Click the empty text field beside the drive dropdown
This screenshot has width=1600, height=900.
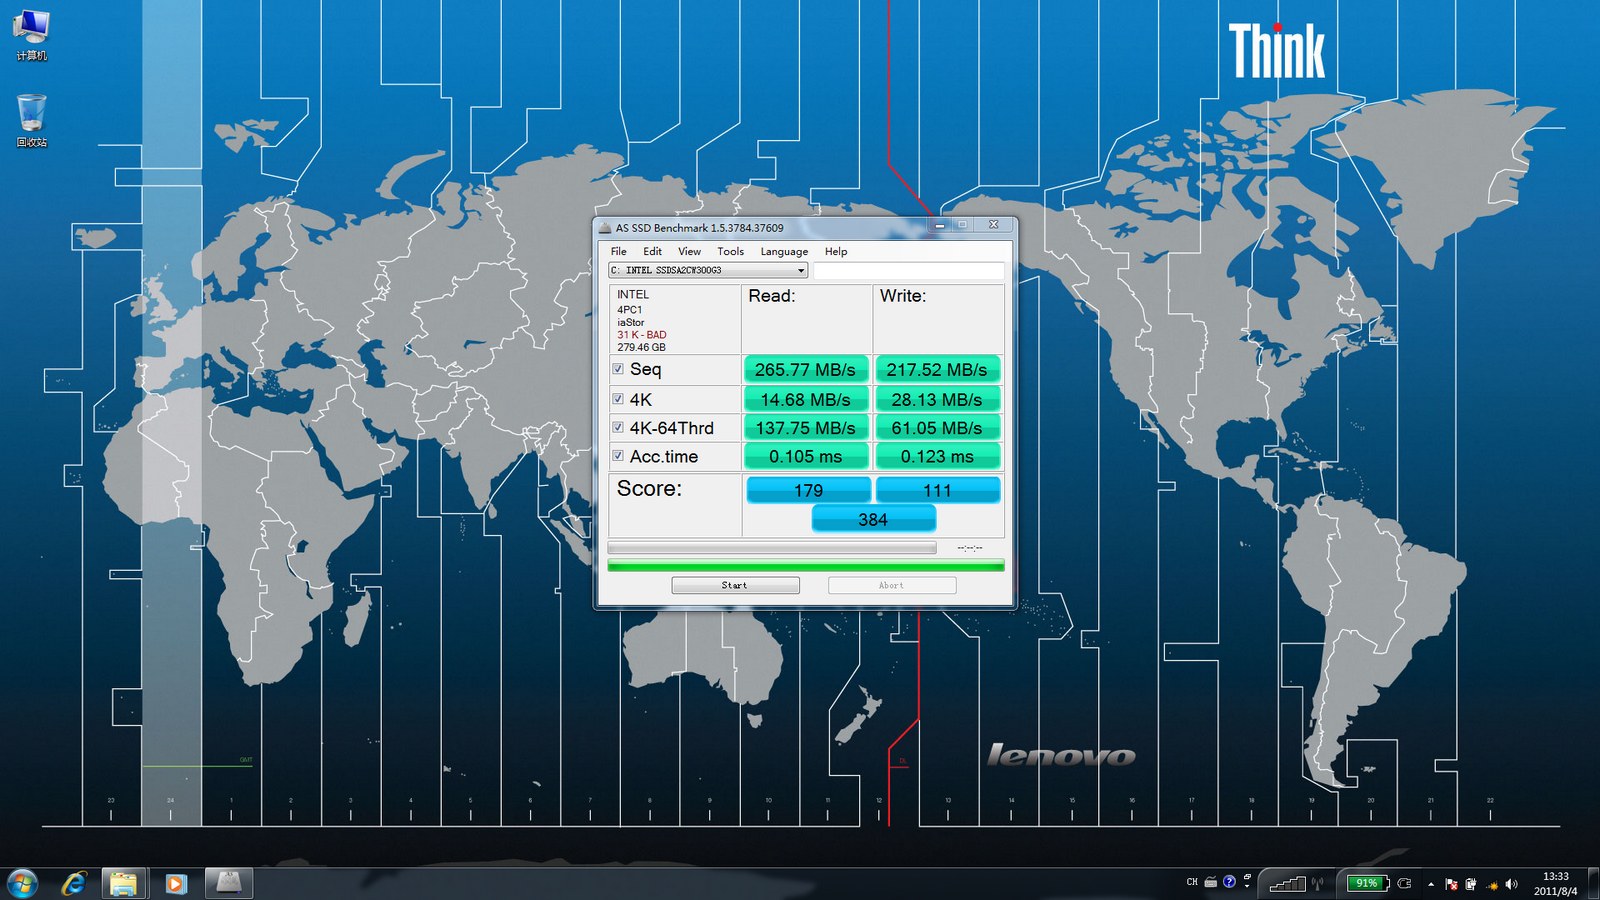908,270
